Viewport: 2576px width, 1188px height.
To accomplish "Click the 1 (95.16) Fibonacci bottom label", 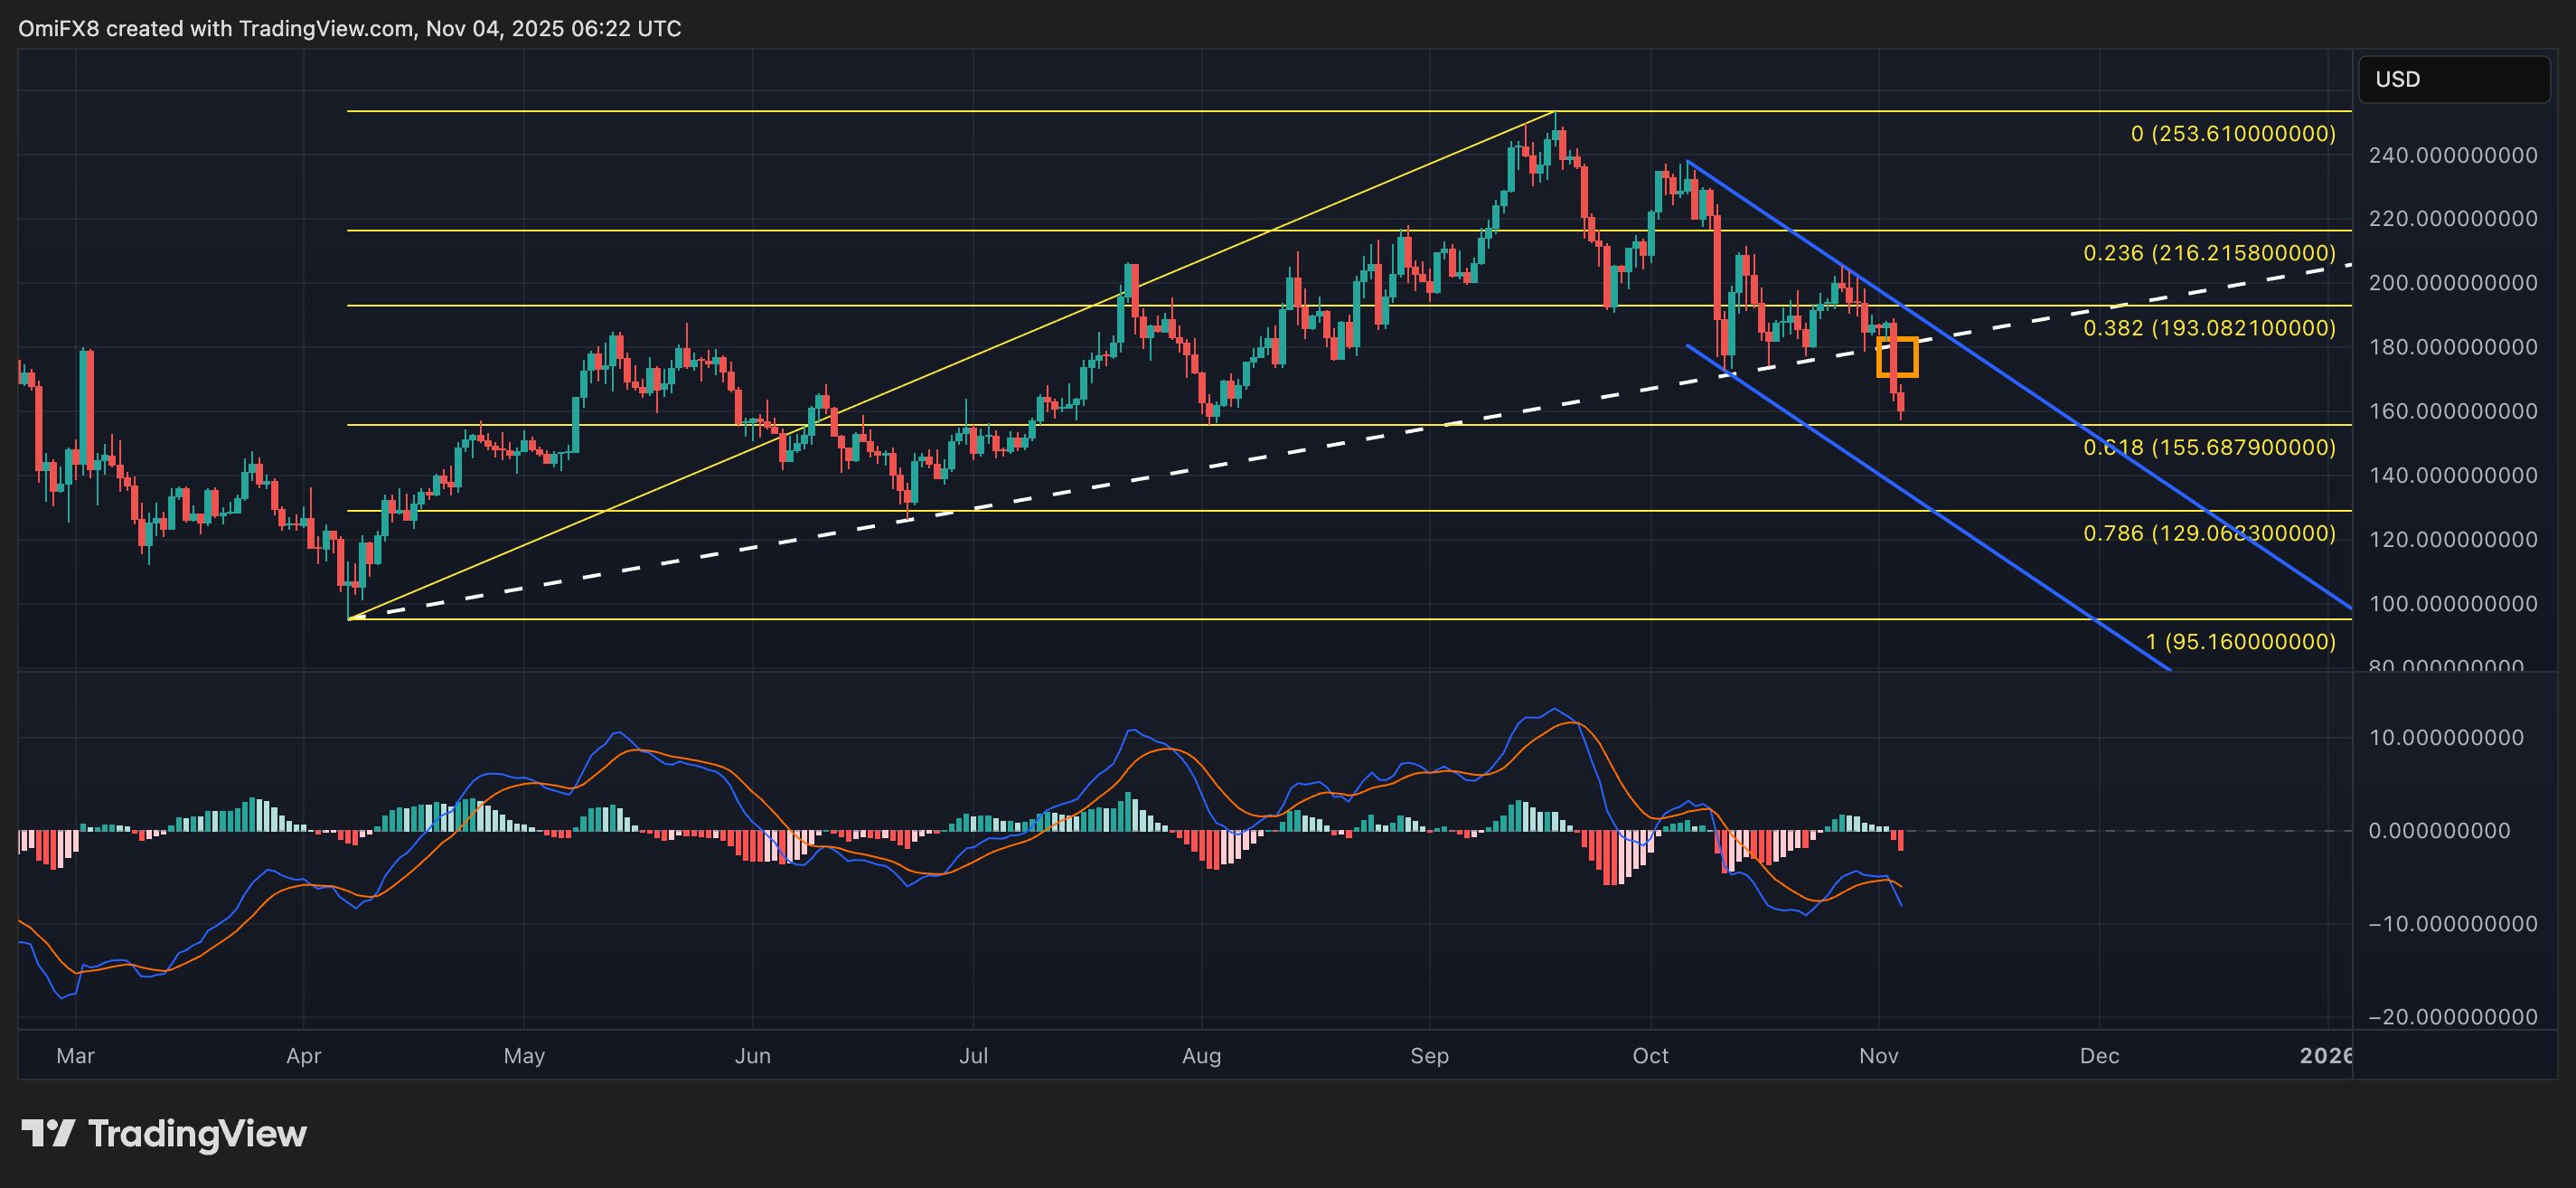I will [2240, 642].
